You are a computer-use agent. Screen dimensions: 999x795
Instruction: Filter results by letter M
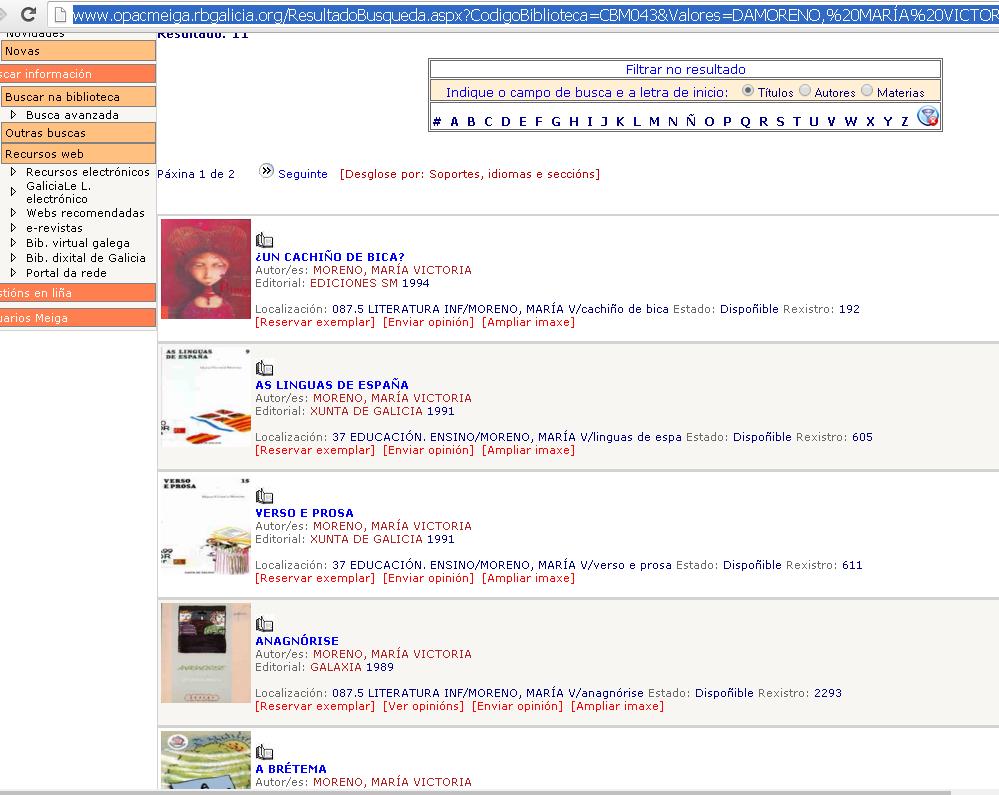654,121
